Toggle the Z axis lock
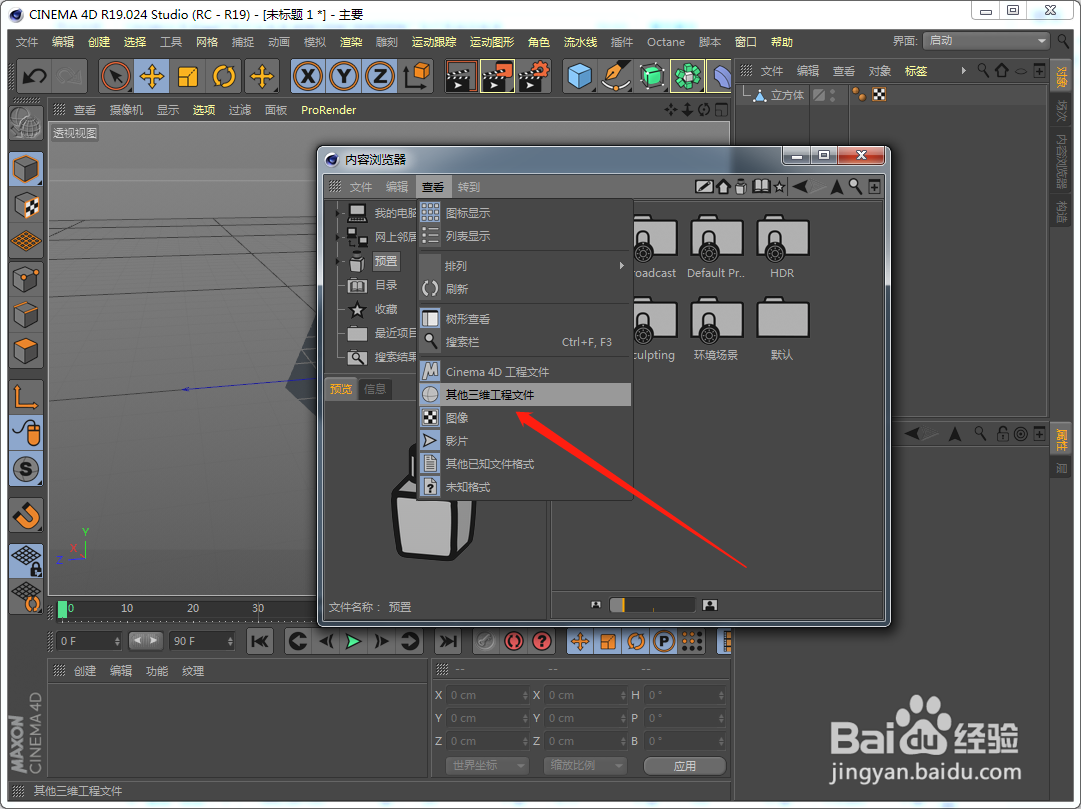The image size is (1081, 809). click(x=381, y=76)
